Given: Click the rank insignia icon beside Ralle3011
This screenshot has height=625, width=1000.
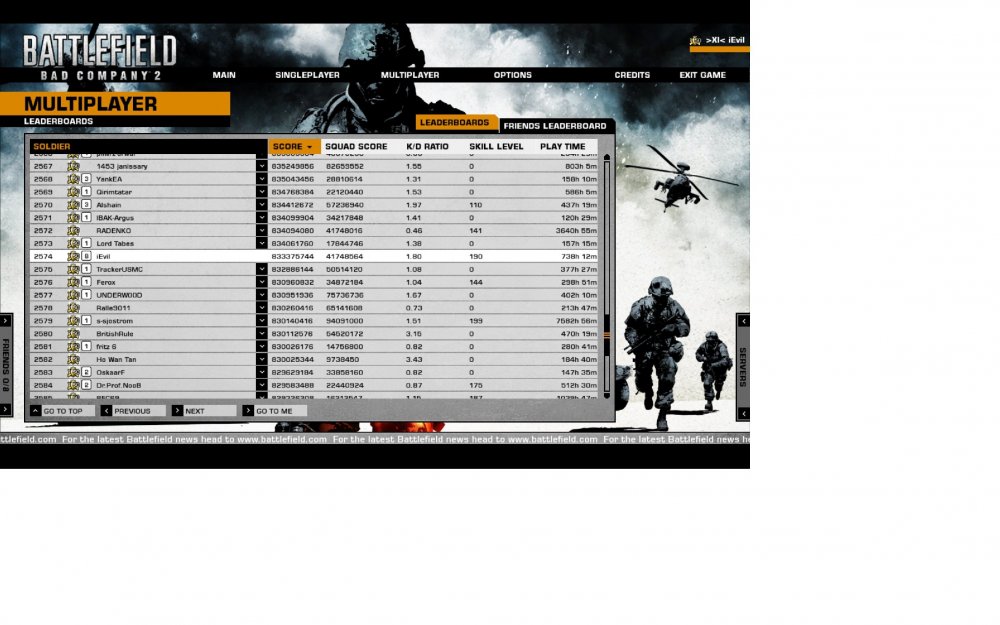Looking at the screenshot, I should (x=73, y=308).
